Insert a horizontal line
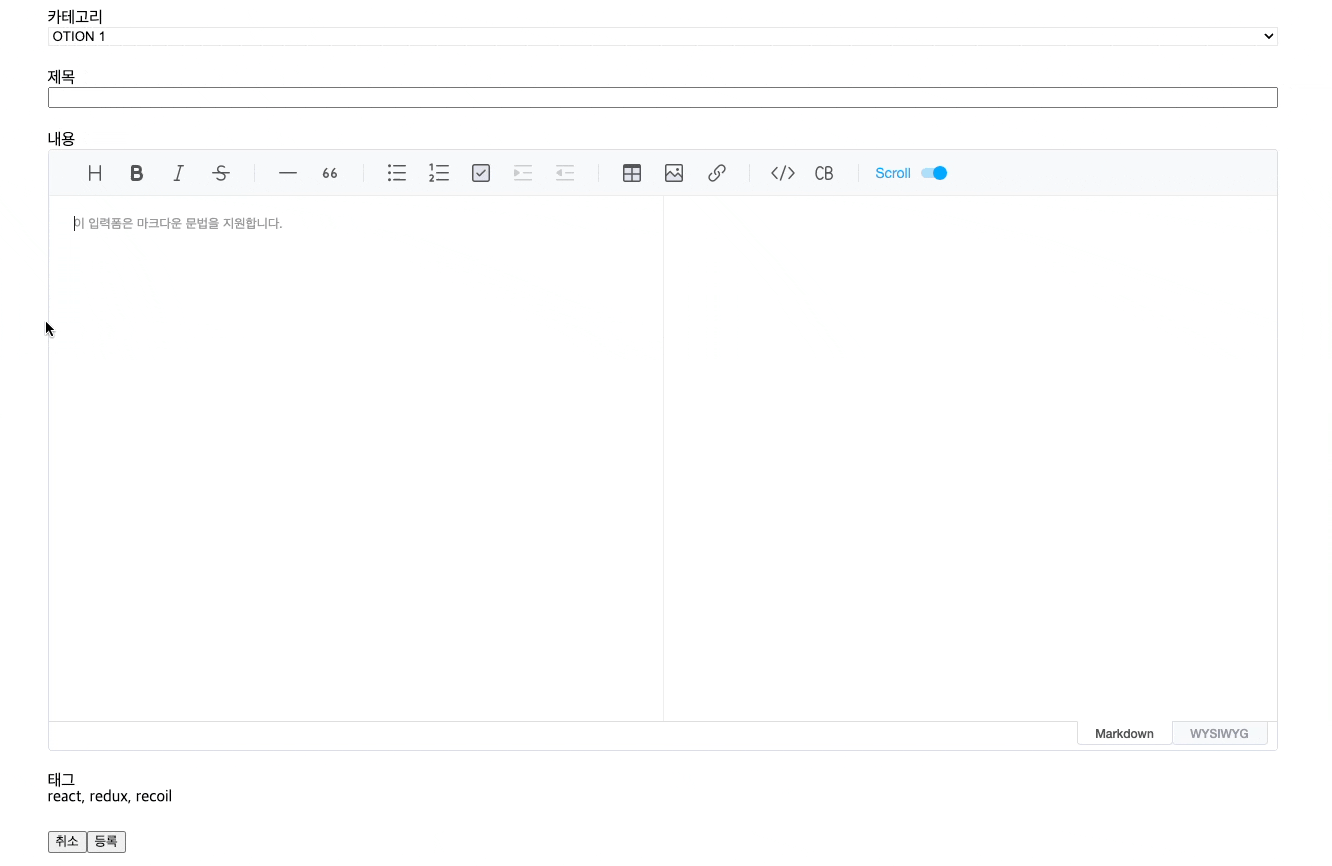 click(x=287, y=172)
